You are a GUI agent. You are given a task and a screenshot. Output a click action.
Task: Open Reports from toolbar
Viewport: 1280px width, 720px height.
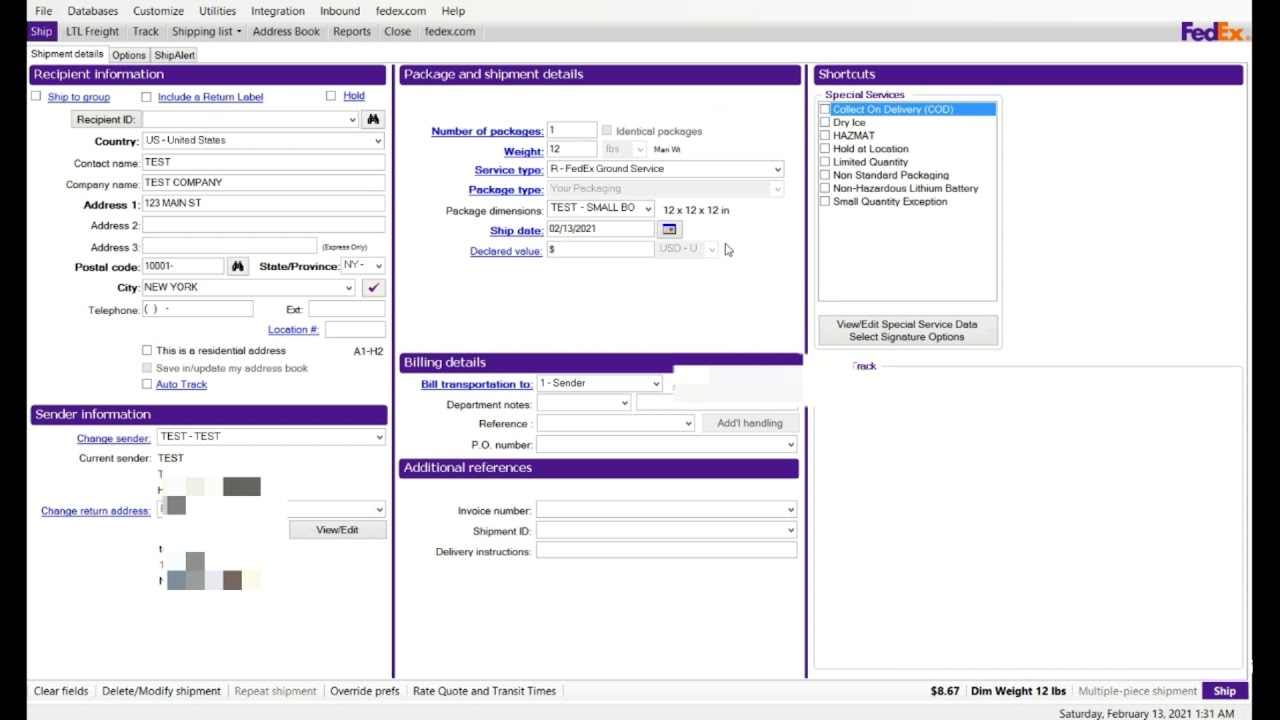pos(352,32)
